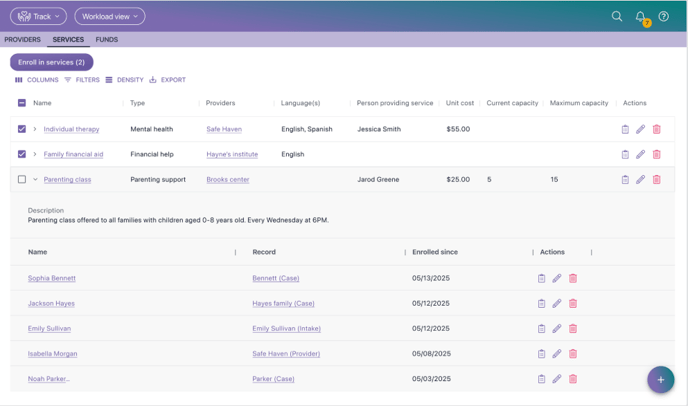Click Enroll in services (2) button
The image size is (688, 406).
coord(51,62)
